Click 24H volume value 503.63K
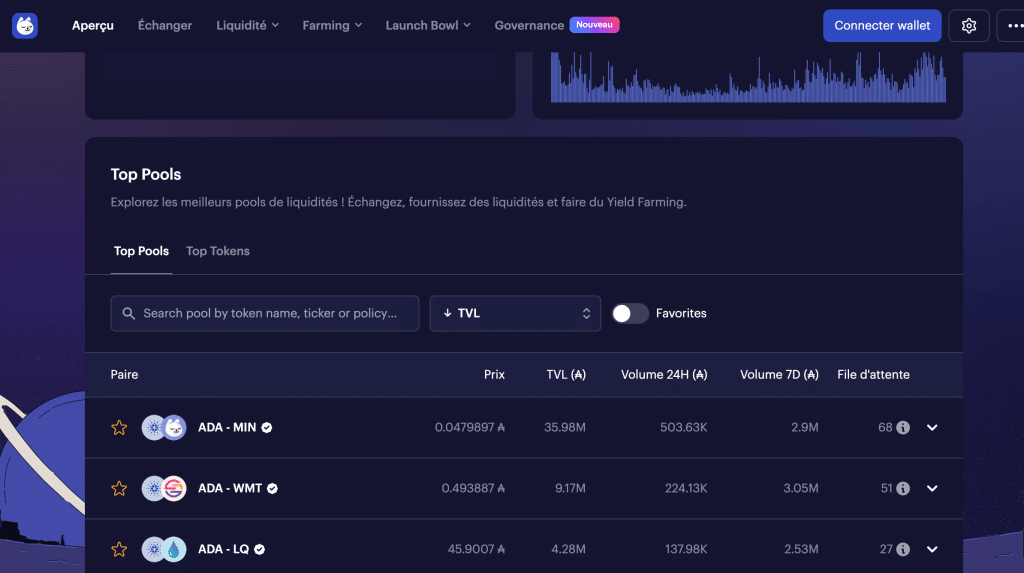1024x573 pixels. (x=683, y=427)
